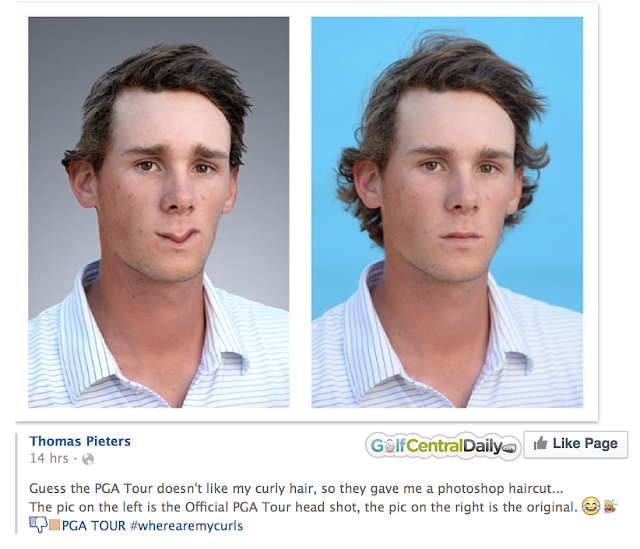Click the gray quote bar beside the post

[x=16, y=483]
